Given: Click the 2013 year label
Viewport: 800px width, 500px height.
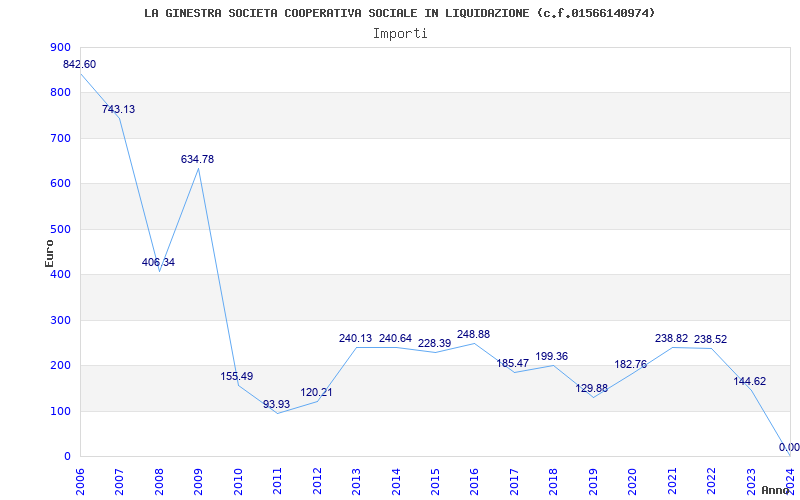Looking at the screenshot, I should pos(357,481).
